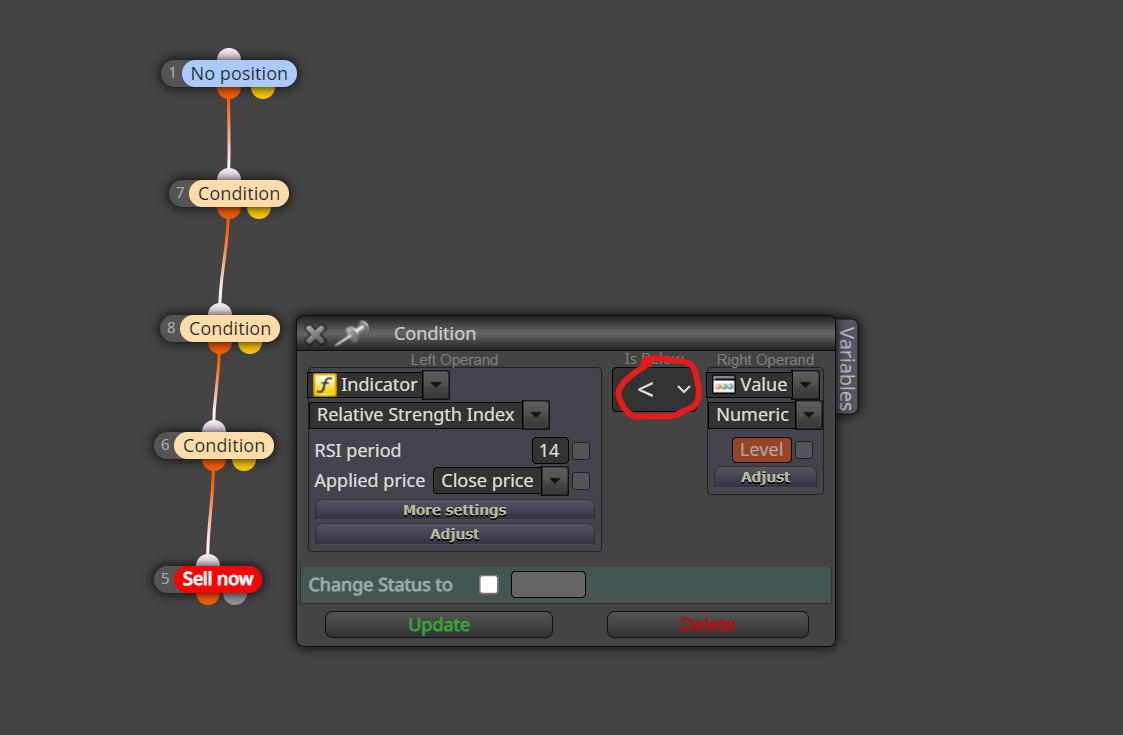Click the top input connector of Condition 8

[x=220, y=309]
